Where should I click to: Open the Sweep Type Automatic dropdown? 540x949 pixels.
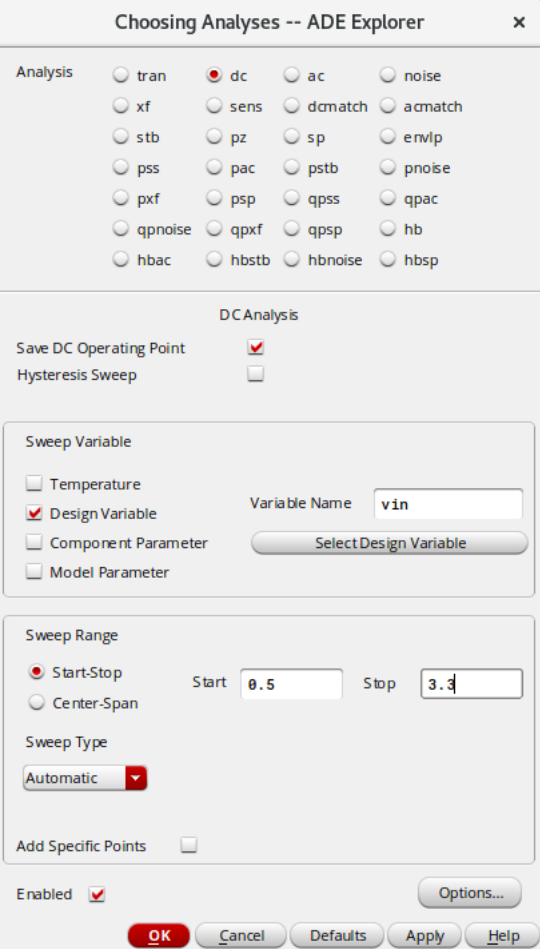tap(85, 778)
